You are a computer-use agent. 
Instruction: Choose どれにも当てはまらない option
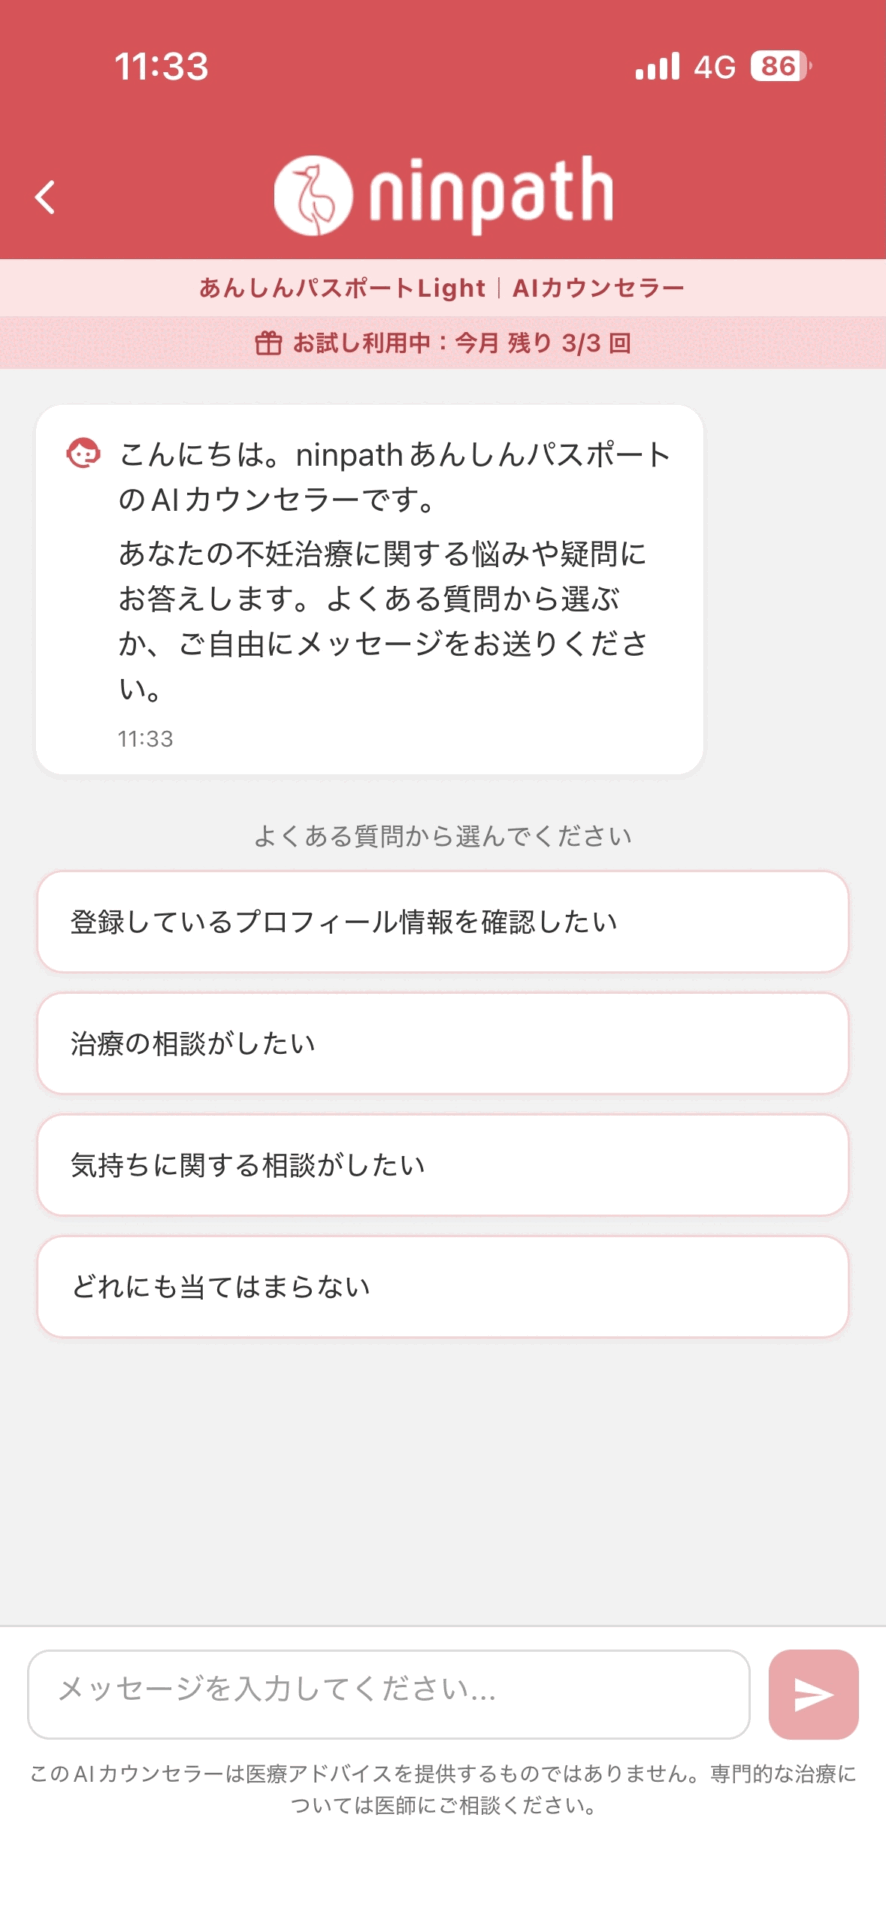click(443, 1287)
